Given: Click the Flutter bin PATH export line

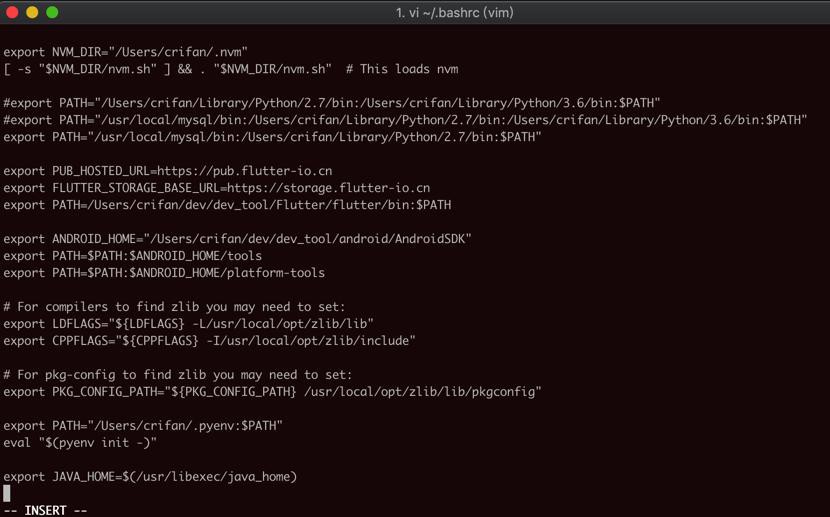Looking at the screenshot, I should coord(227,205).
